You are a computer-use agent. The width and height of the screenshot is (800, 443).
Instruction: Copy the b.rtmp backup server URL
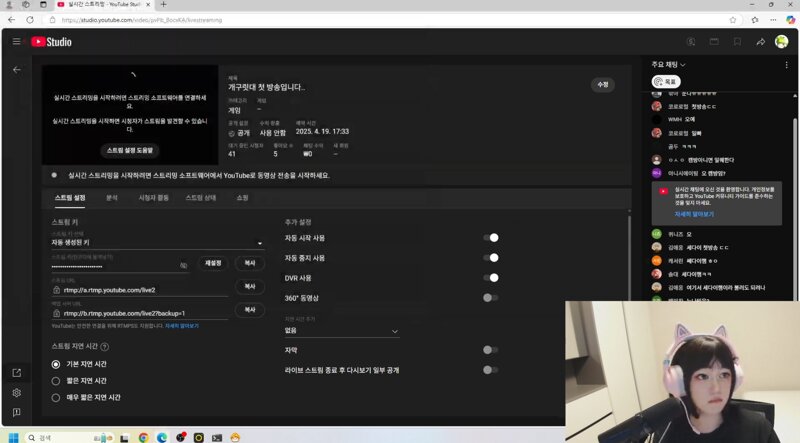tap(249, 310)
